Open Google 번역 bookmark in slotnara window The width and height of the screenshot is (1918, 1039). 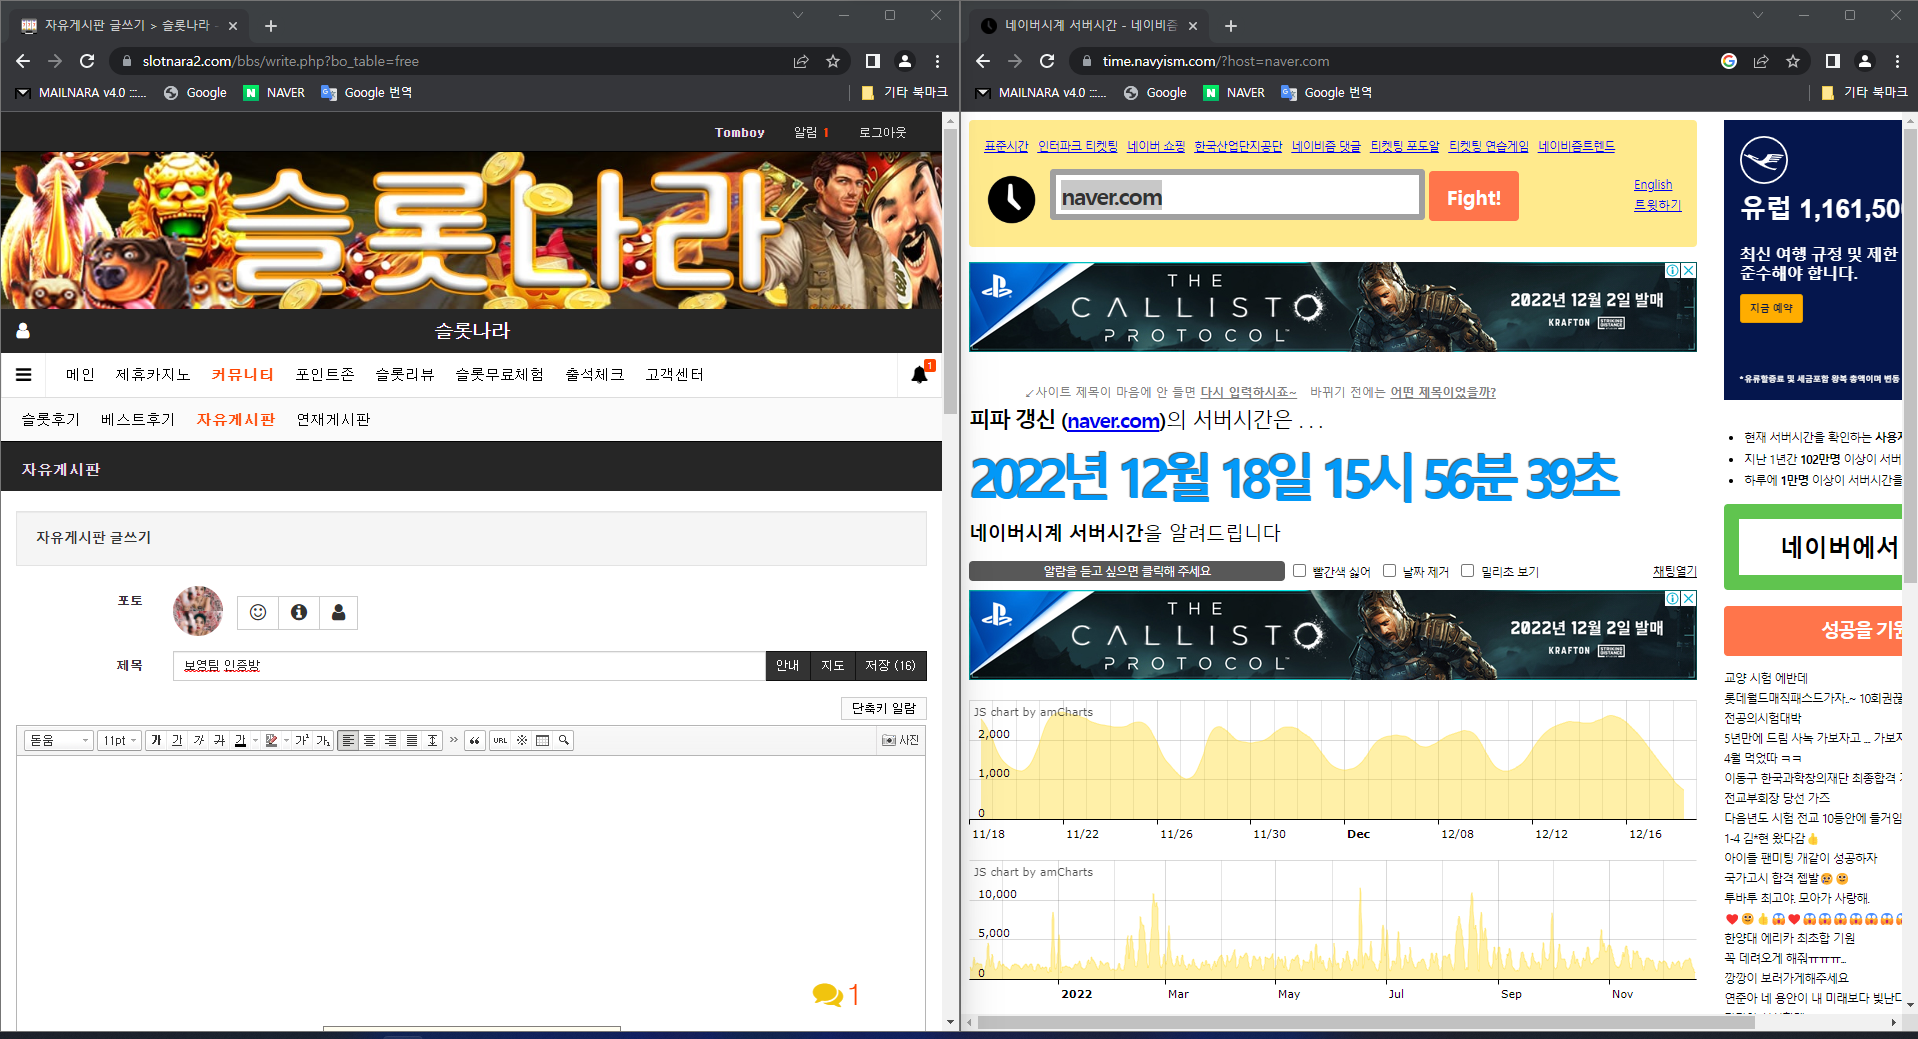[366, 92]
